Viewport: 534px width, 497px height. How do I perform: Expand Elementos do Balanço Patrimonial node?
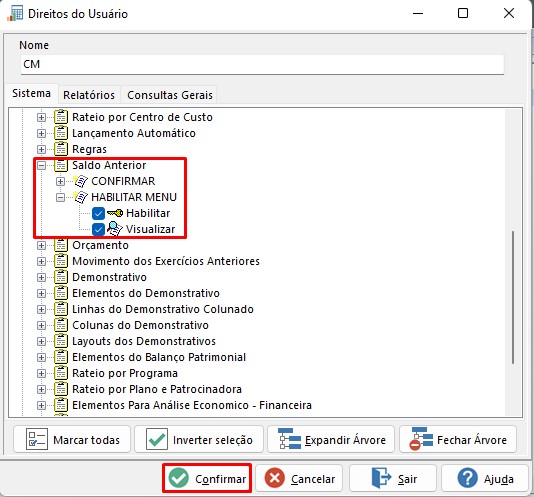pyautogui.click(x=41, y=357)
